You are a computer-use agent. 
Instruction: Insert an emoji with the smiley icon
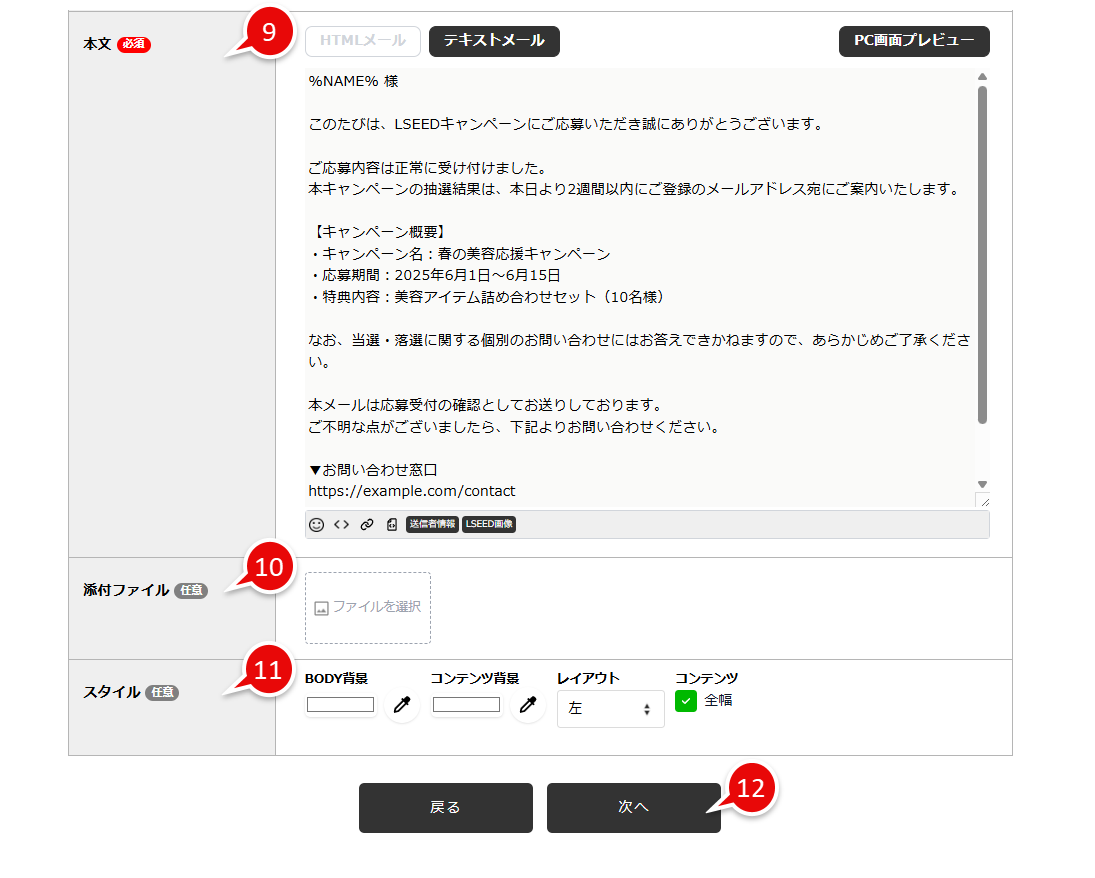317,524
